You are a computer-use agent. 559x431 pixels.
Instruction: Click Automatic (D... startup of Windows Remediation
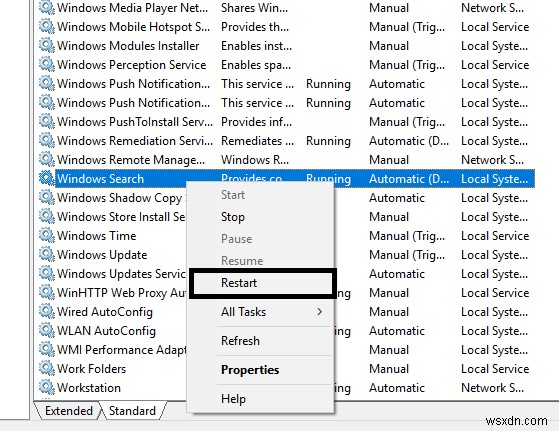[409, 141]
